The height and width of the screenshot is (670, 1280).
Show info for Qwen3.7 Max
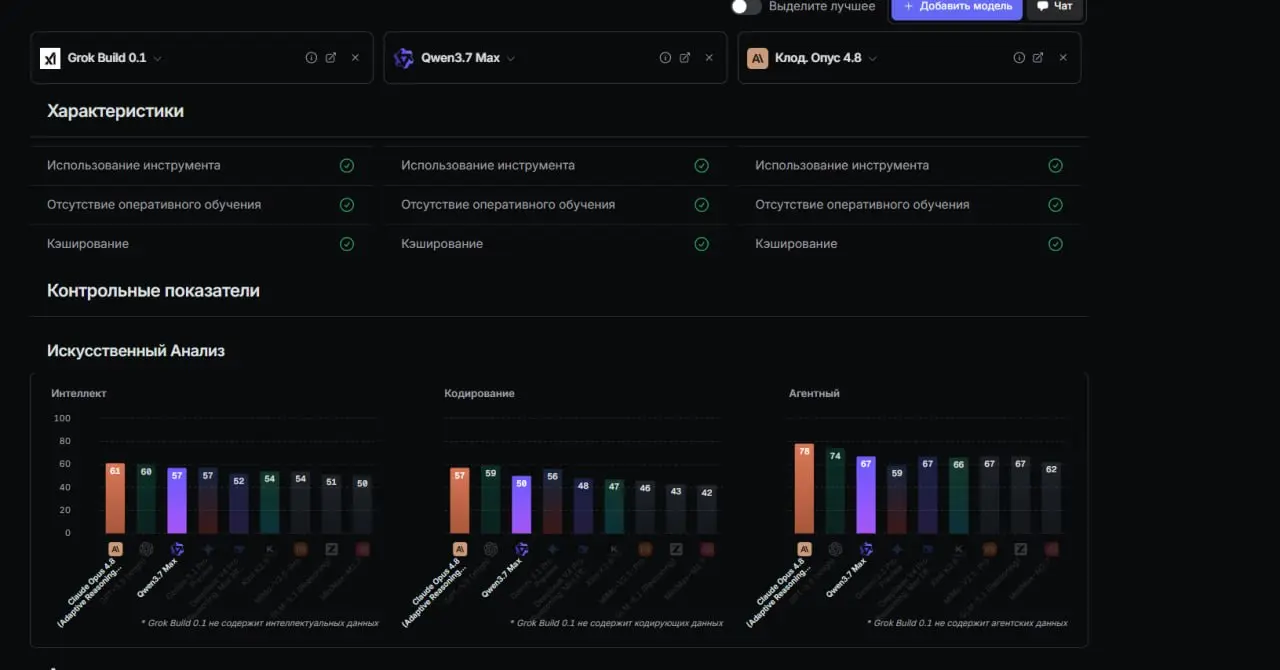pos(665,58)
